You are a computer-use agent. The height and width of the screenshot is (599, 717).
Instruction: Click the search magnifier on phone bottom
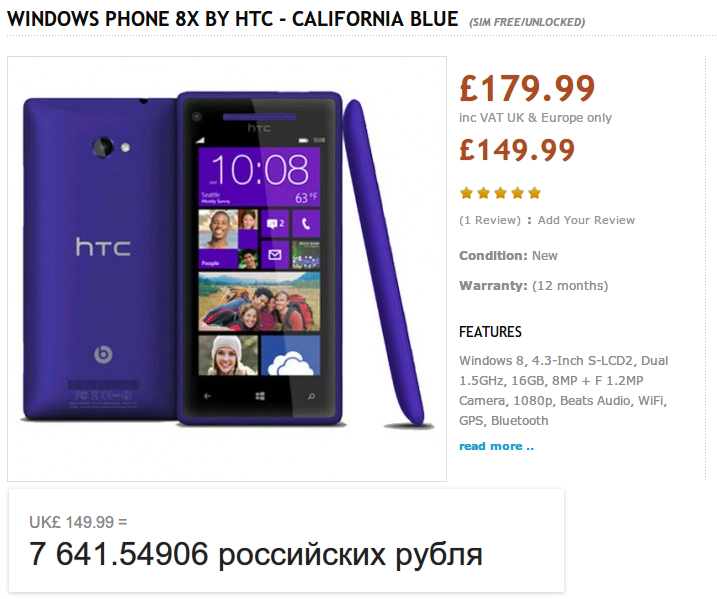pos(311,396)
